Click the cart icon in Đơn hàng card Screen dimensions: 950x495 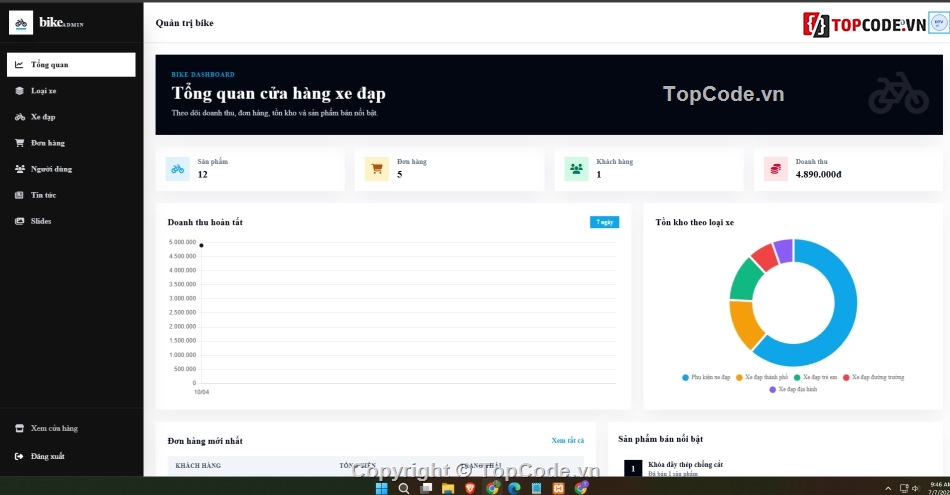pyautogui.click(x=377, y=169)
